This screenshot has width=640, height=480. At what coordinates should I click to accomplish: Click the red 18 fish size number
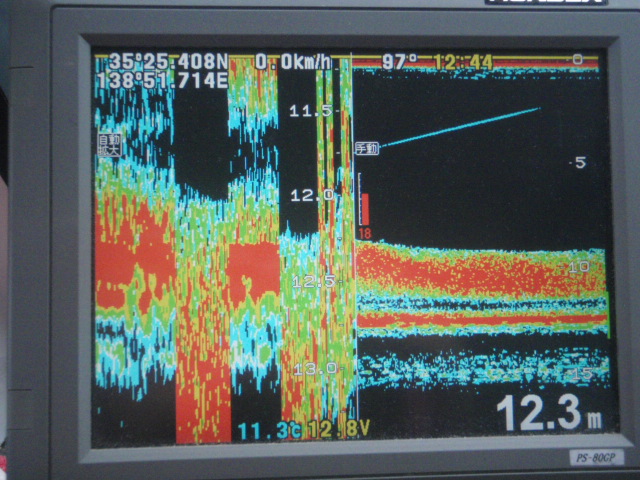coord(364,233)
